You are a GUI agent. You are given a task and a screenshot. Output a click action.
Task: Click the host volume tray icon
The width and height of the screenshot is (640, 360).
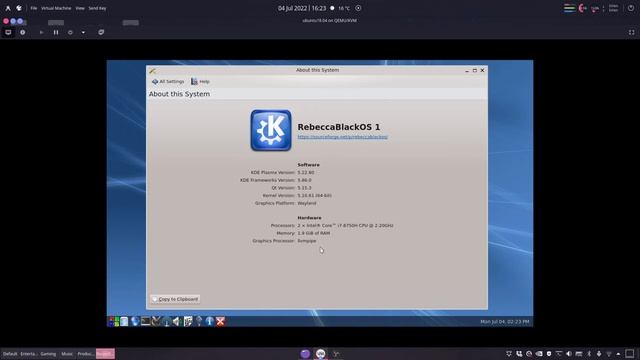[x=569, y=354]
